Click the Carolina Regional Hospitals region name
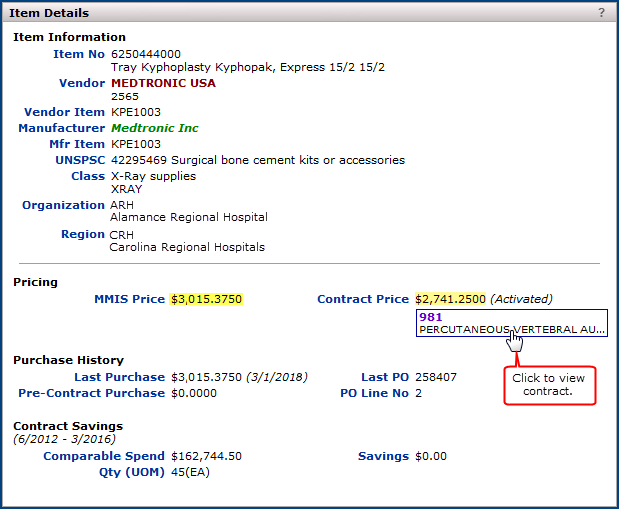Viewport: 619px width, 509px height. pos(187,247)
